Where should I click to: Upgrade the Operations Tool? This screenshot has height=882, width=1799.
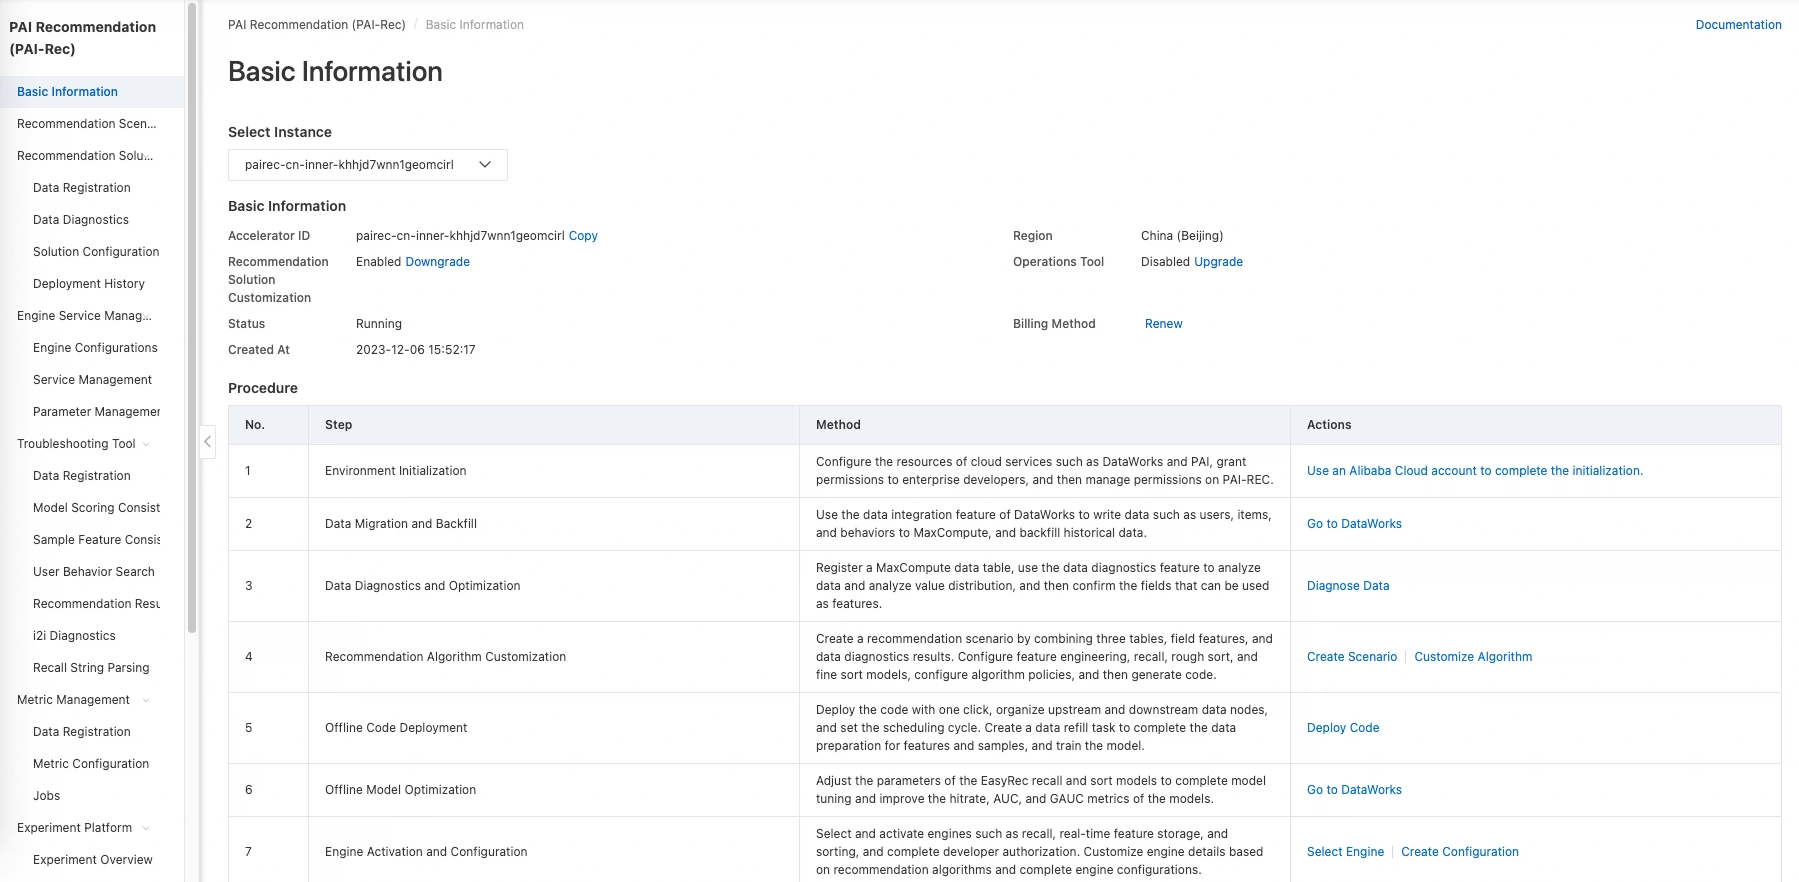pos(1218,262)
